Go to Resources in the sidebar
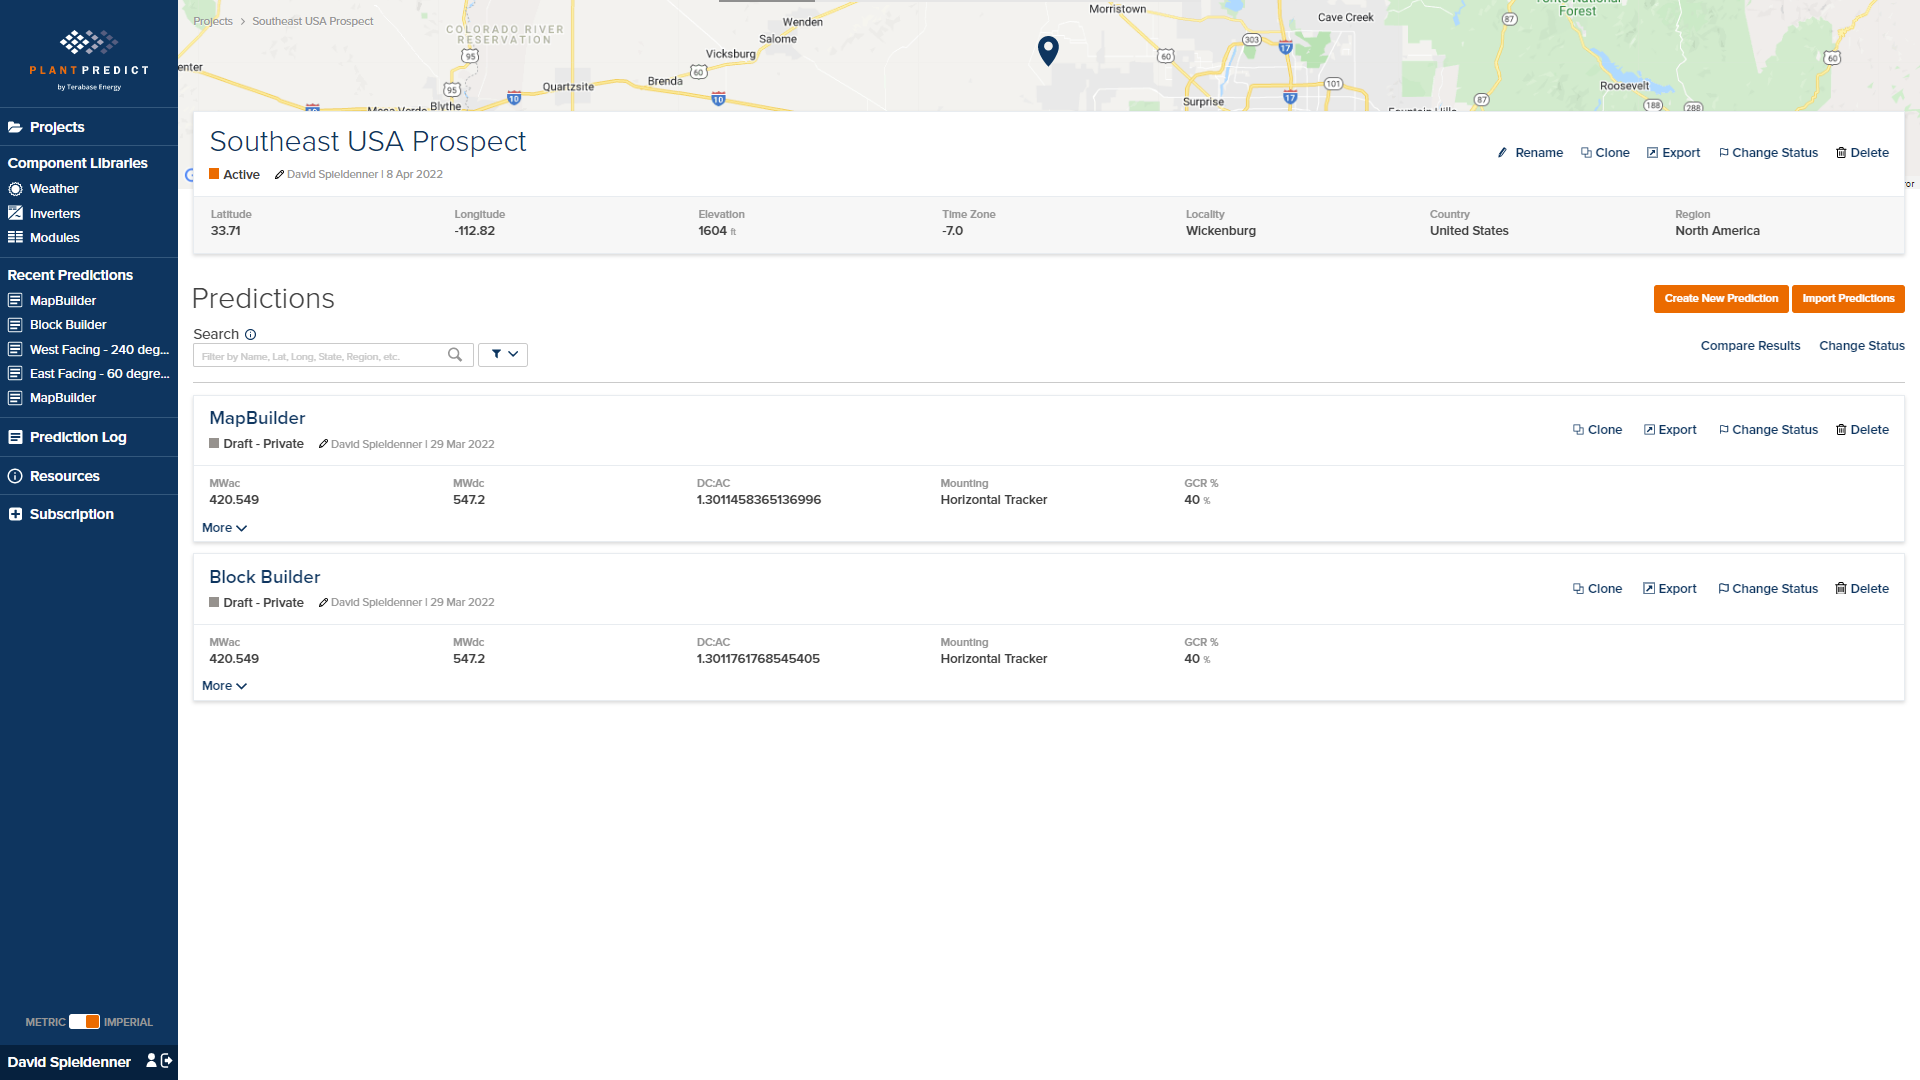The image size is (1920, 1080). tap(65, 476)
